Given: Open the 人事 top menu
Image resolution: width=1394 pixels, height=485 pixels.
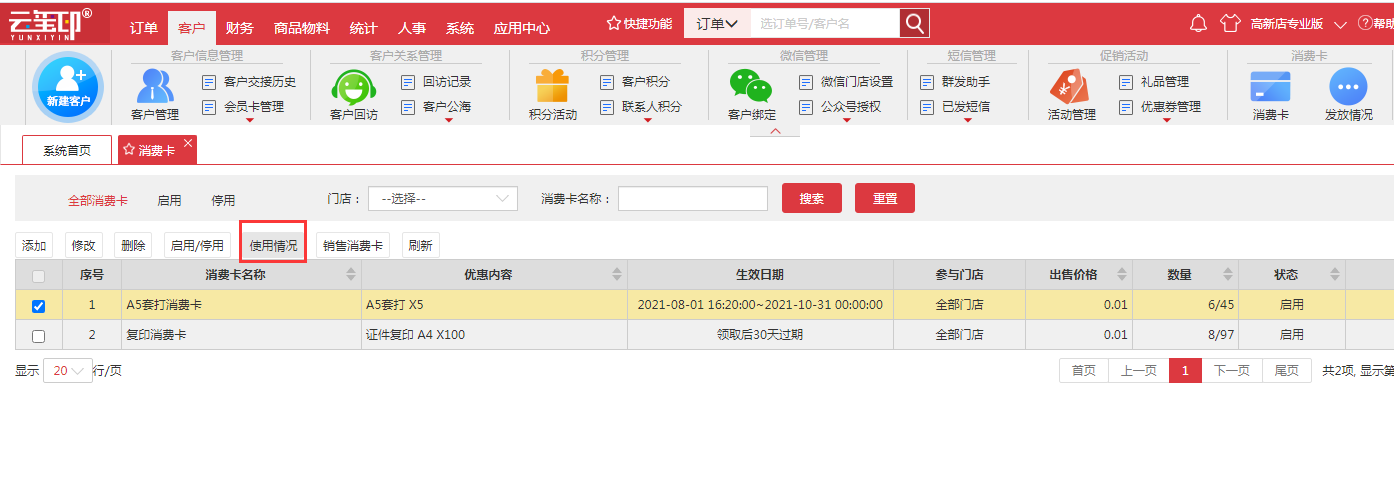Looking at the screenshot, I should click(x=412, y=27).
